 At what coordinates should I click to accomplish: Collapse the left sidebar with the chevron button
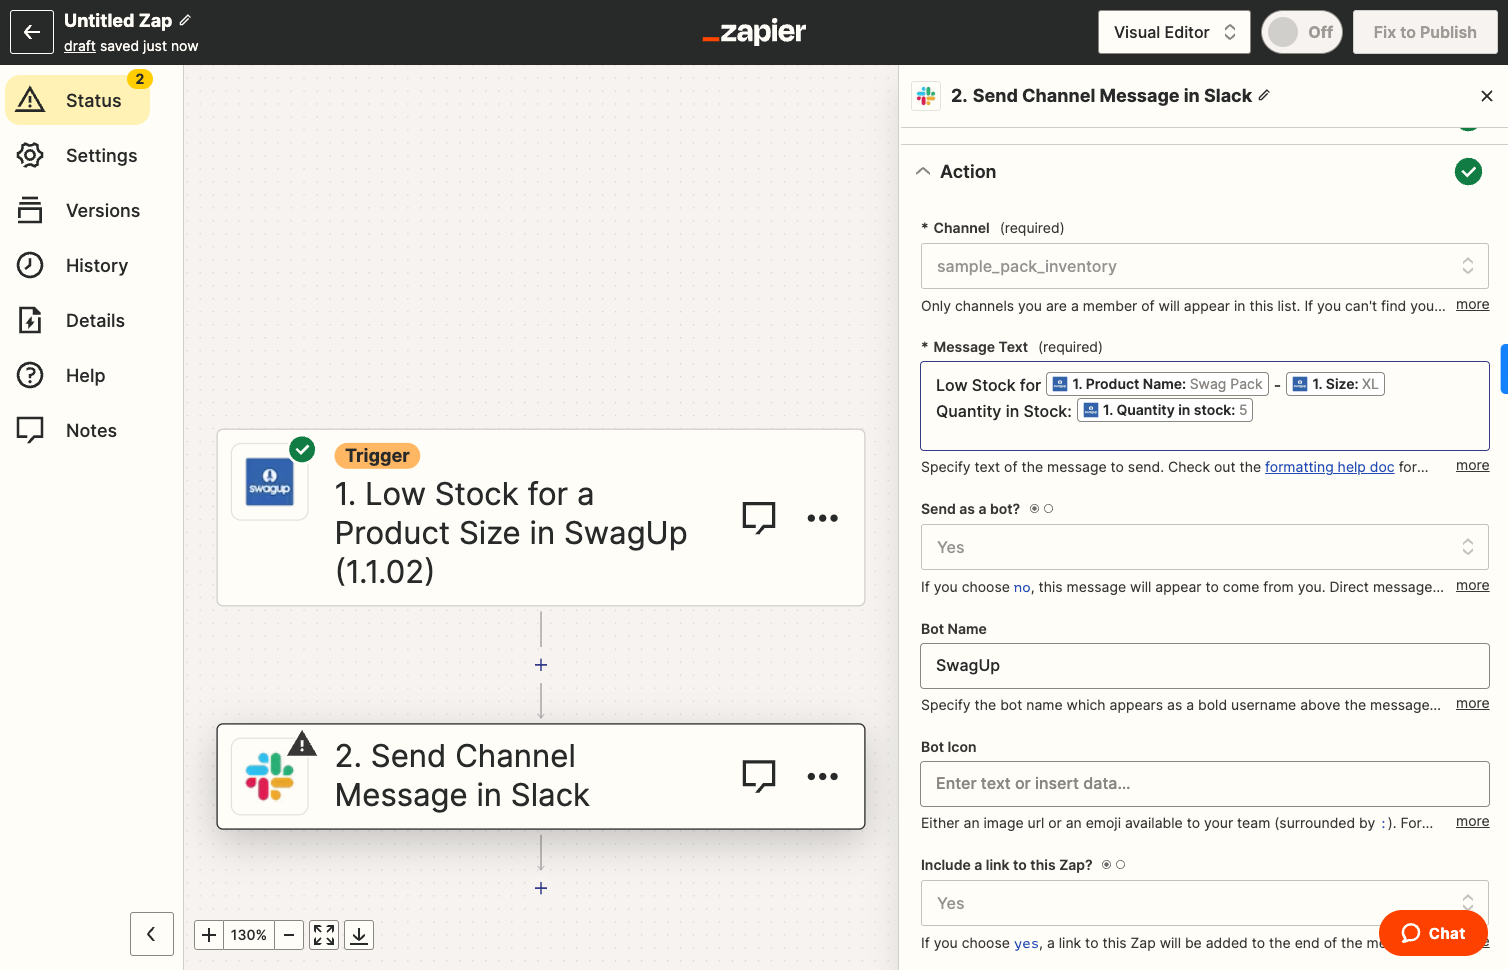tap(152, 934)
